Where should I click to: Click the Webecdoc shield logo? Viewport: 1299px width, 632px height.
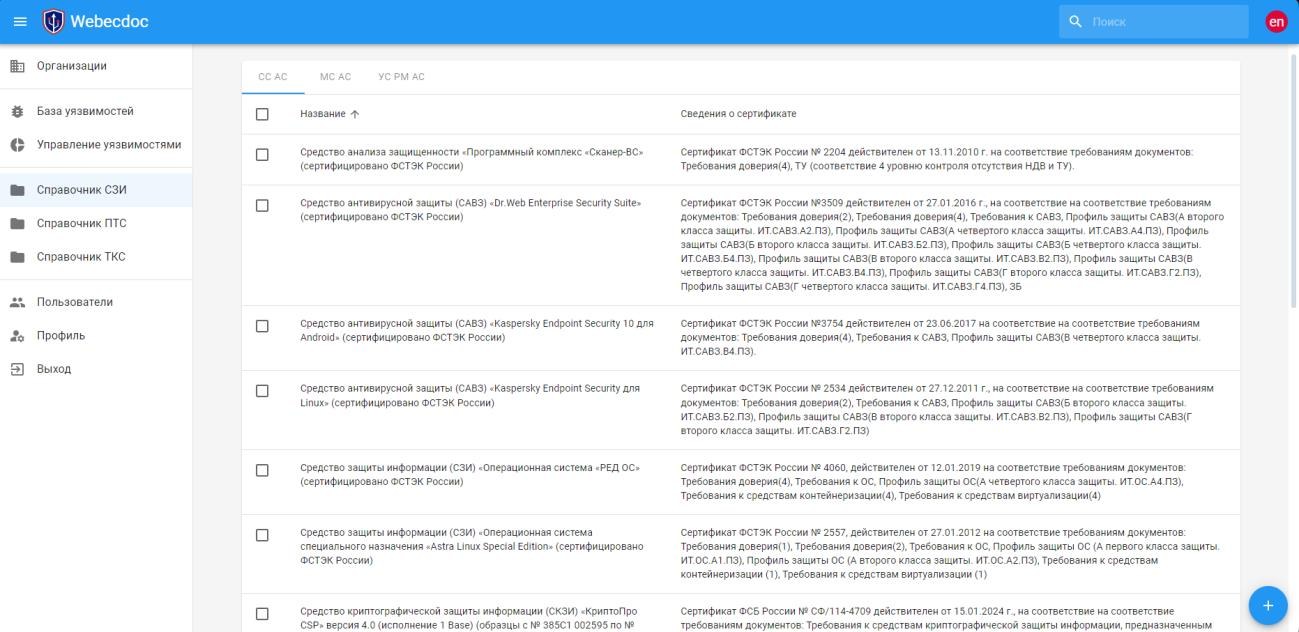tap(54, 21)
